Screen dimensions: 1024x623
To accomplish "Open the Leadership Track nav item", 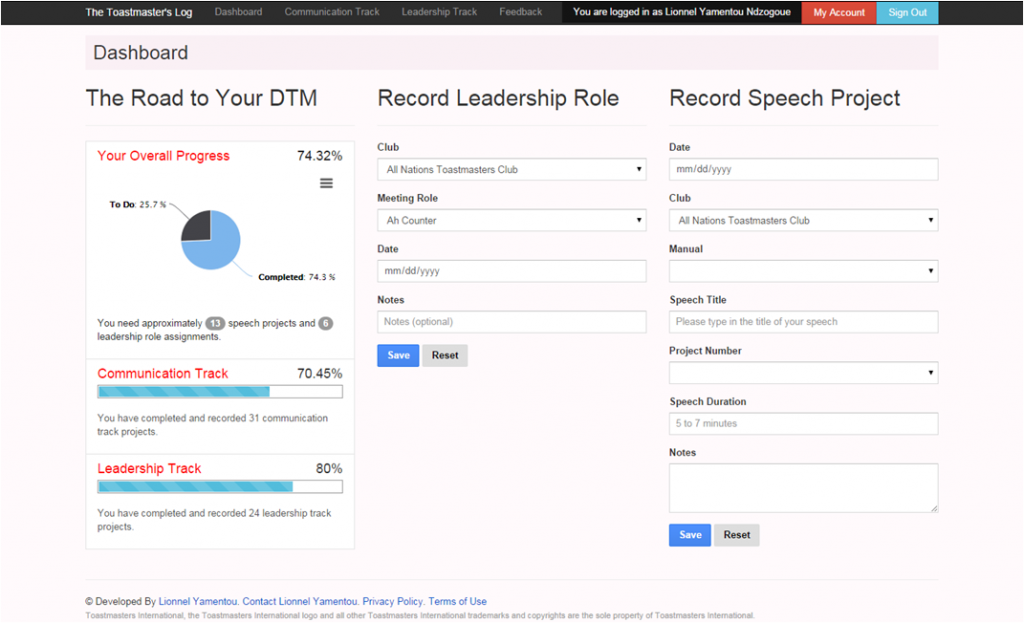I will tap(439, 12).
